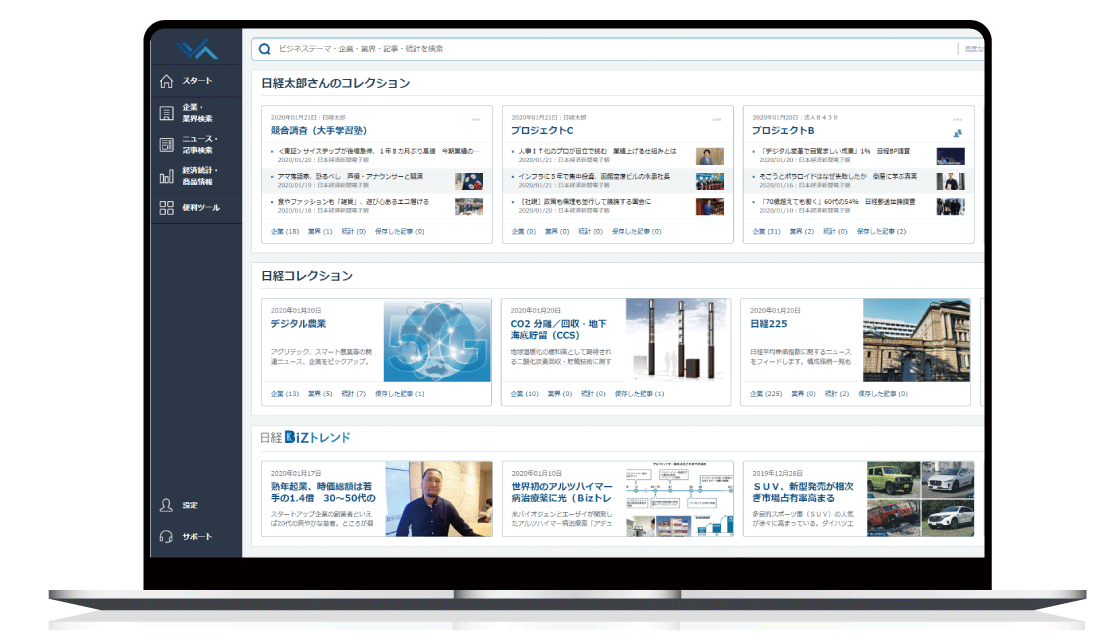The height and width of the screenshot is (640, 1120).
Task: Open the 日経225 collection title
Action: (x=769, y=324)
